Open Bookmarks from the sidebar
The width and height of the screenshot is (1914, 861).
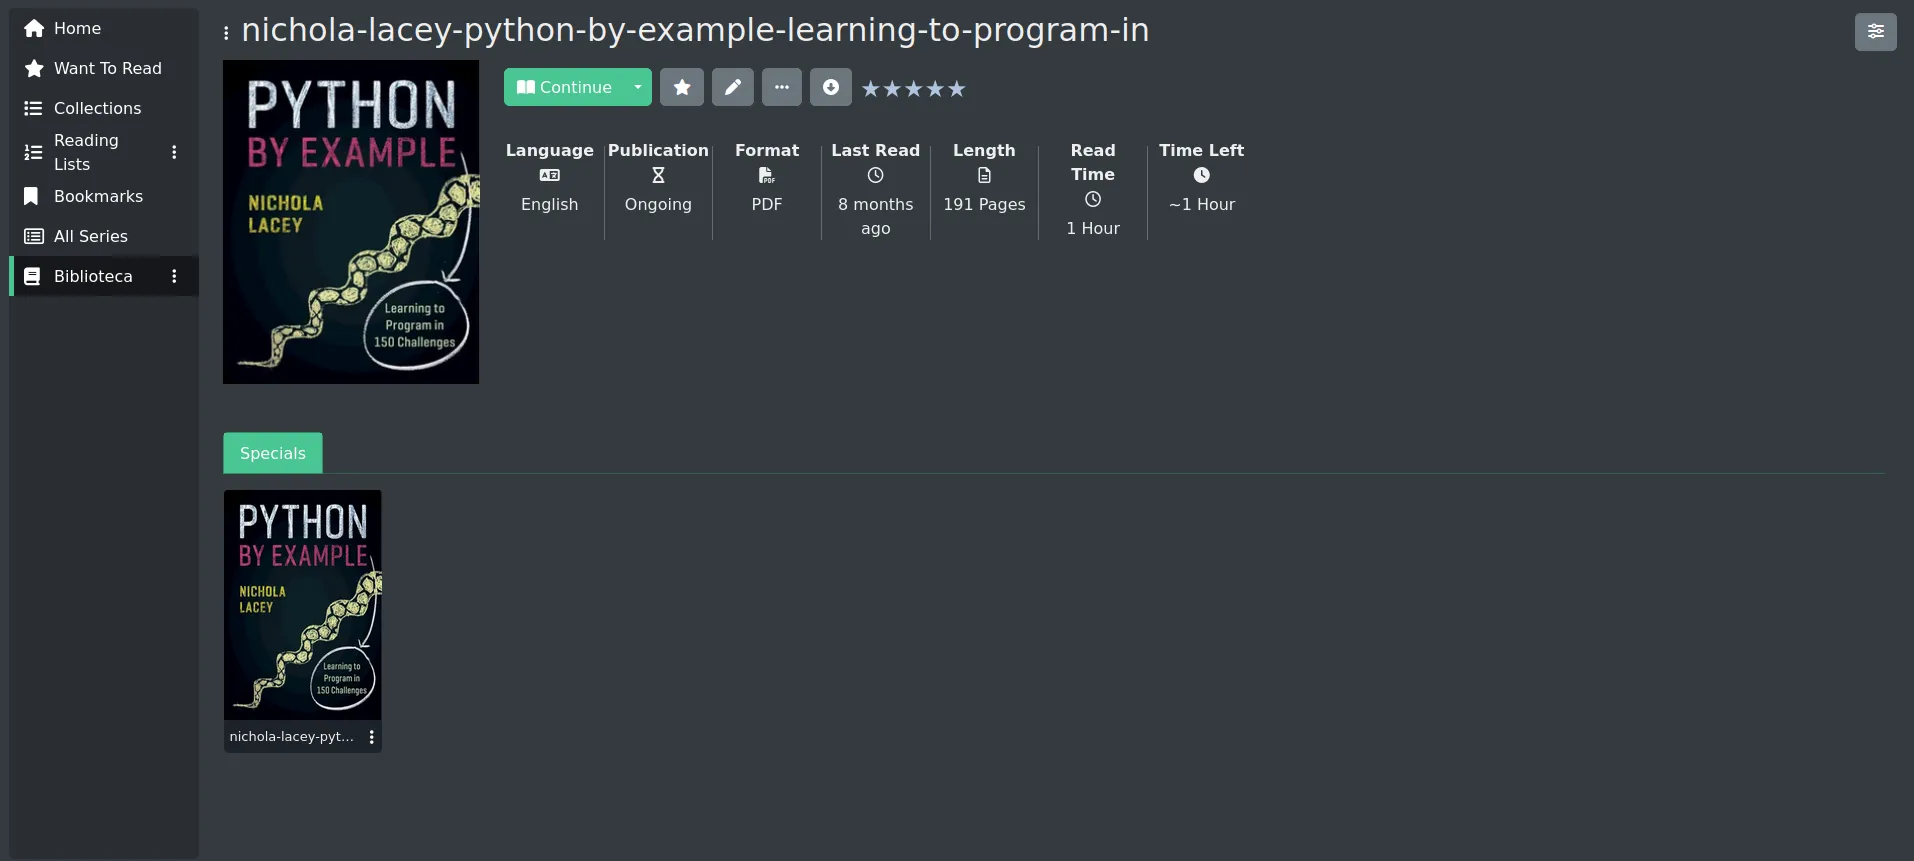(98, 196)
